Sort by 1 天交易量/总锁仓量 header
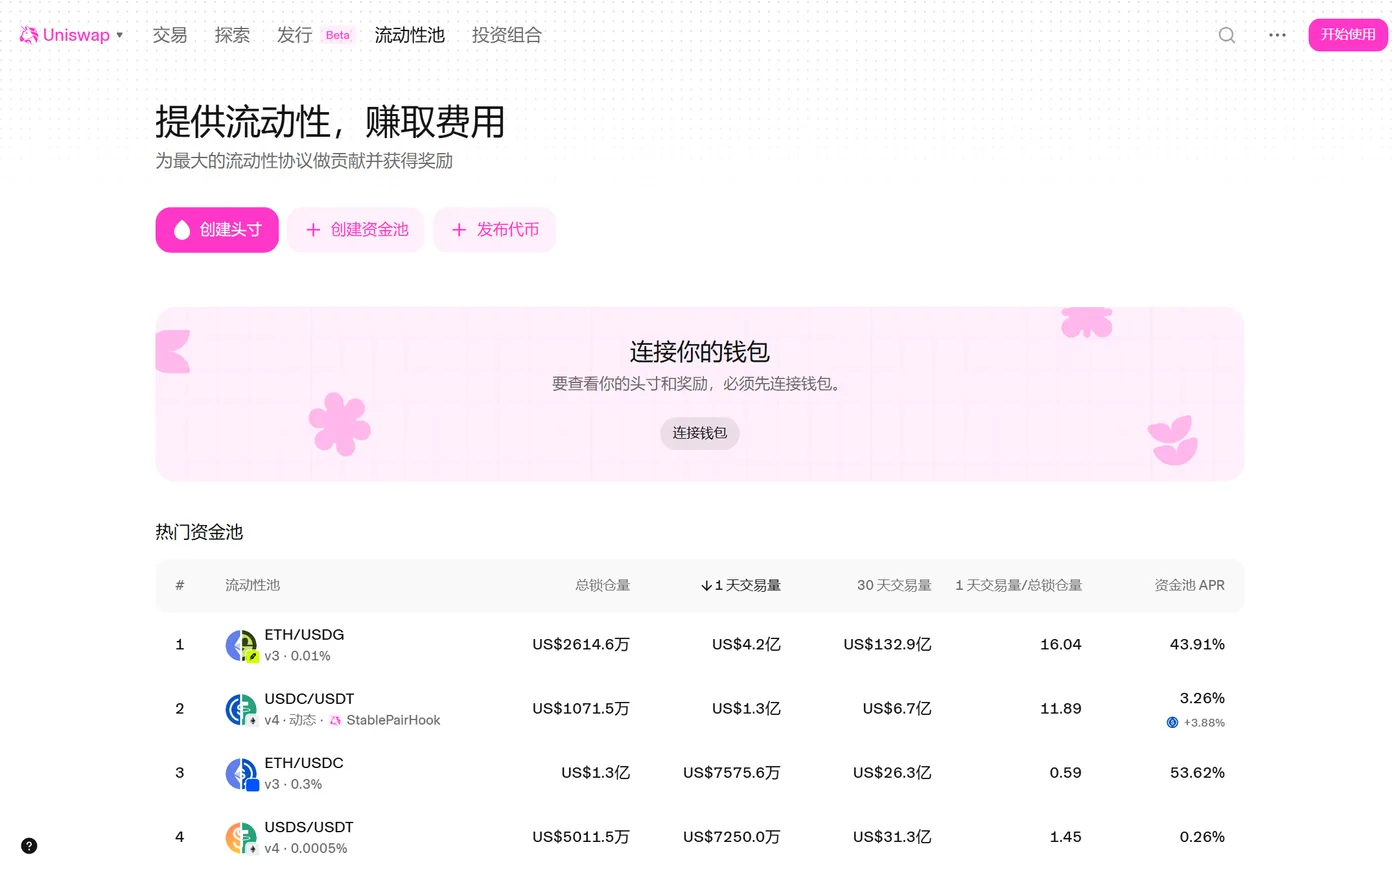 tap(1018, 585)
